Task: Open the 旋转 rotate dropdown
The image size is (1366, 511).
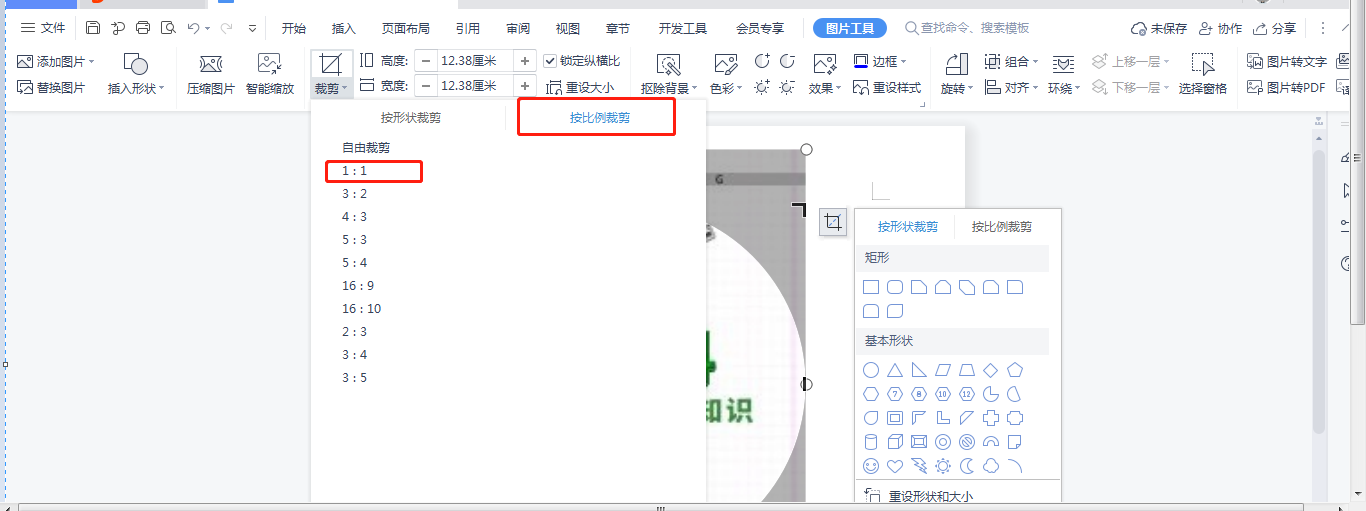Action: pyautogui.click(x=971, y=89)
